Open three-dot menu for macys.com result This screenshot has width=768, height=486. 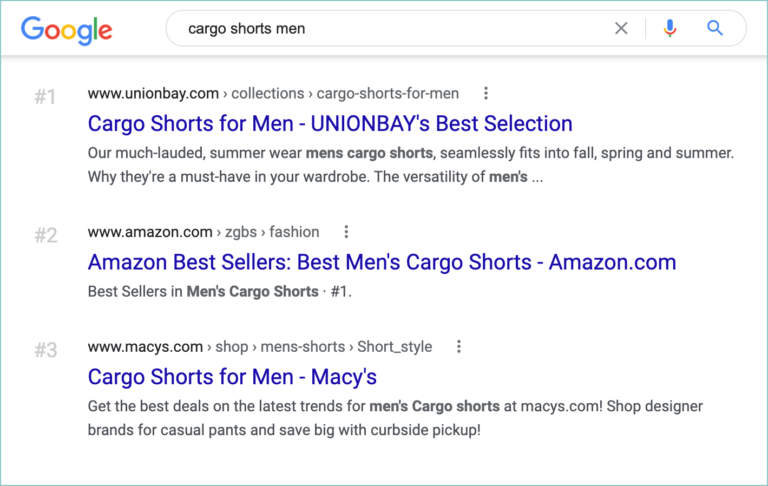pos(459,346)
